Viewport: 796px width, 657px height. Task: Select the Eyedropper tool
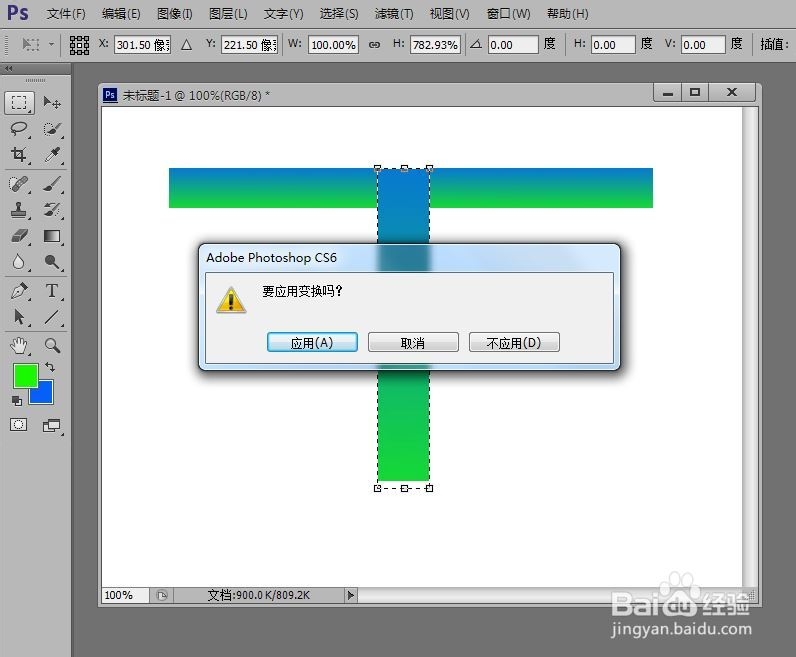(x=52, y=154)
